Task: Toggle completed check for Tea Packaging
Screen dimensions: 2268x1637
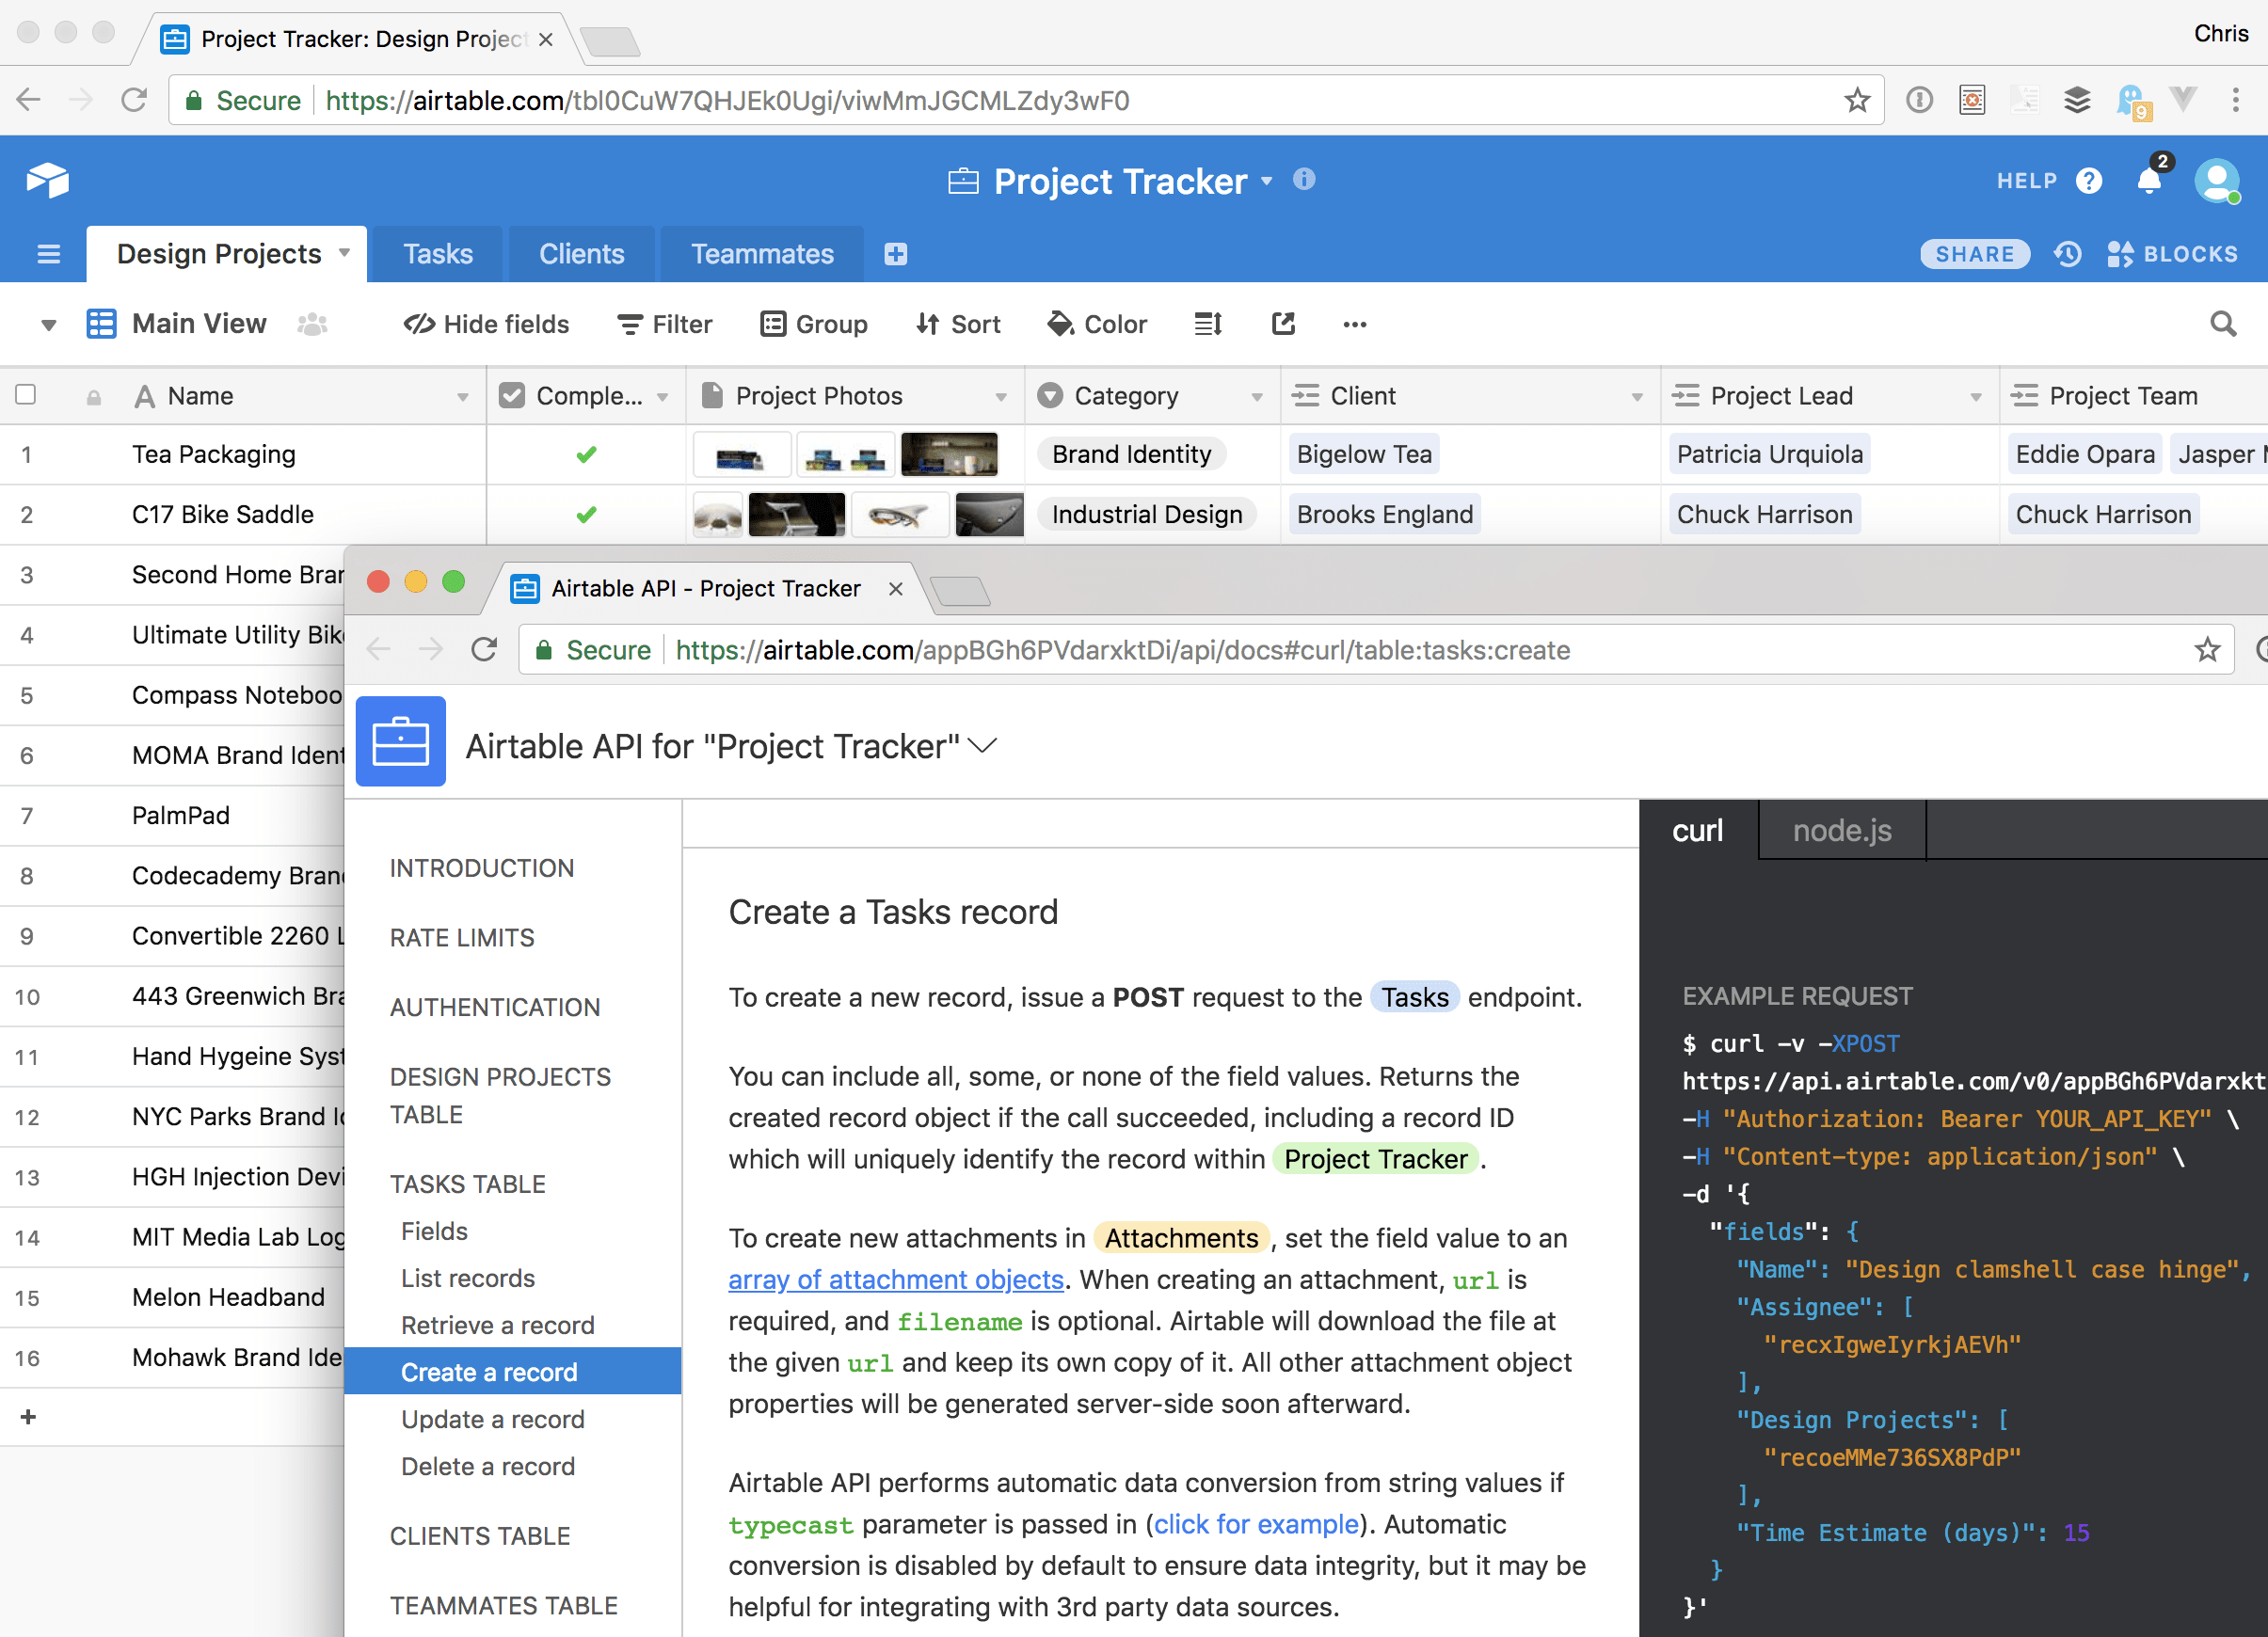Action: 587,454
